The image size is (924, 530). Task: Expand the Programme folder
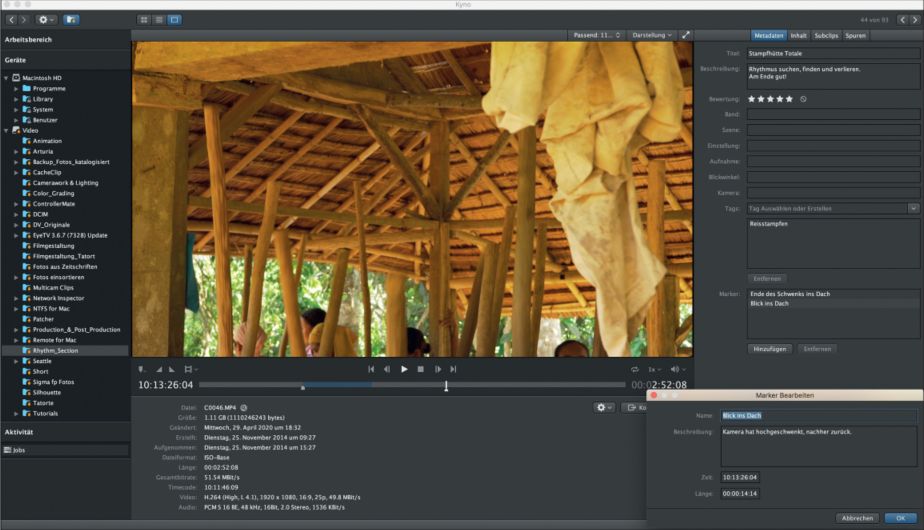pyautogui.click(x=16, y=88)
